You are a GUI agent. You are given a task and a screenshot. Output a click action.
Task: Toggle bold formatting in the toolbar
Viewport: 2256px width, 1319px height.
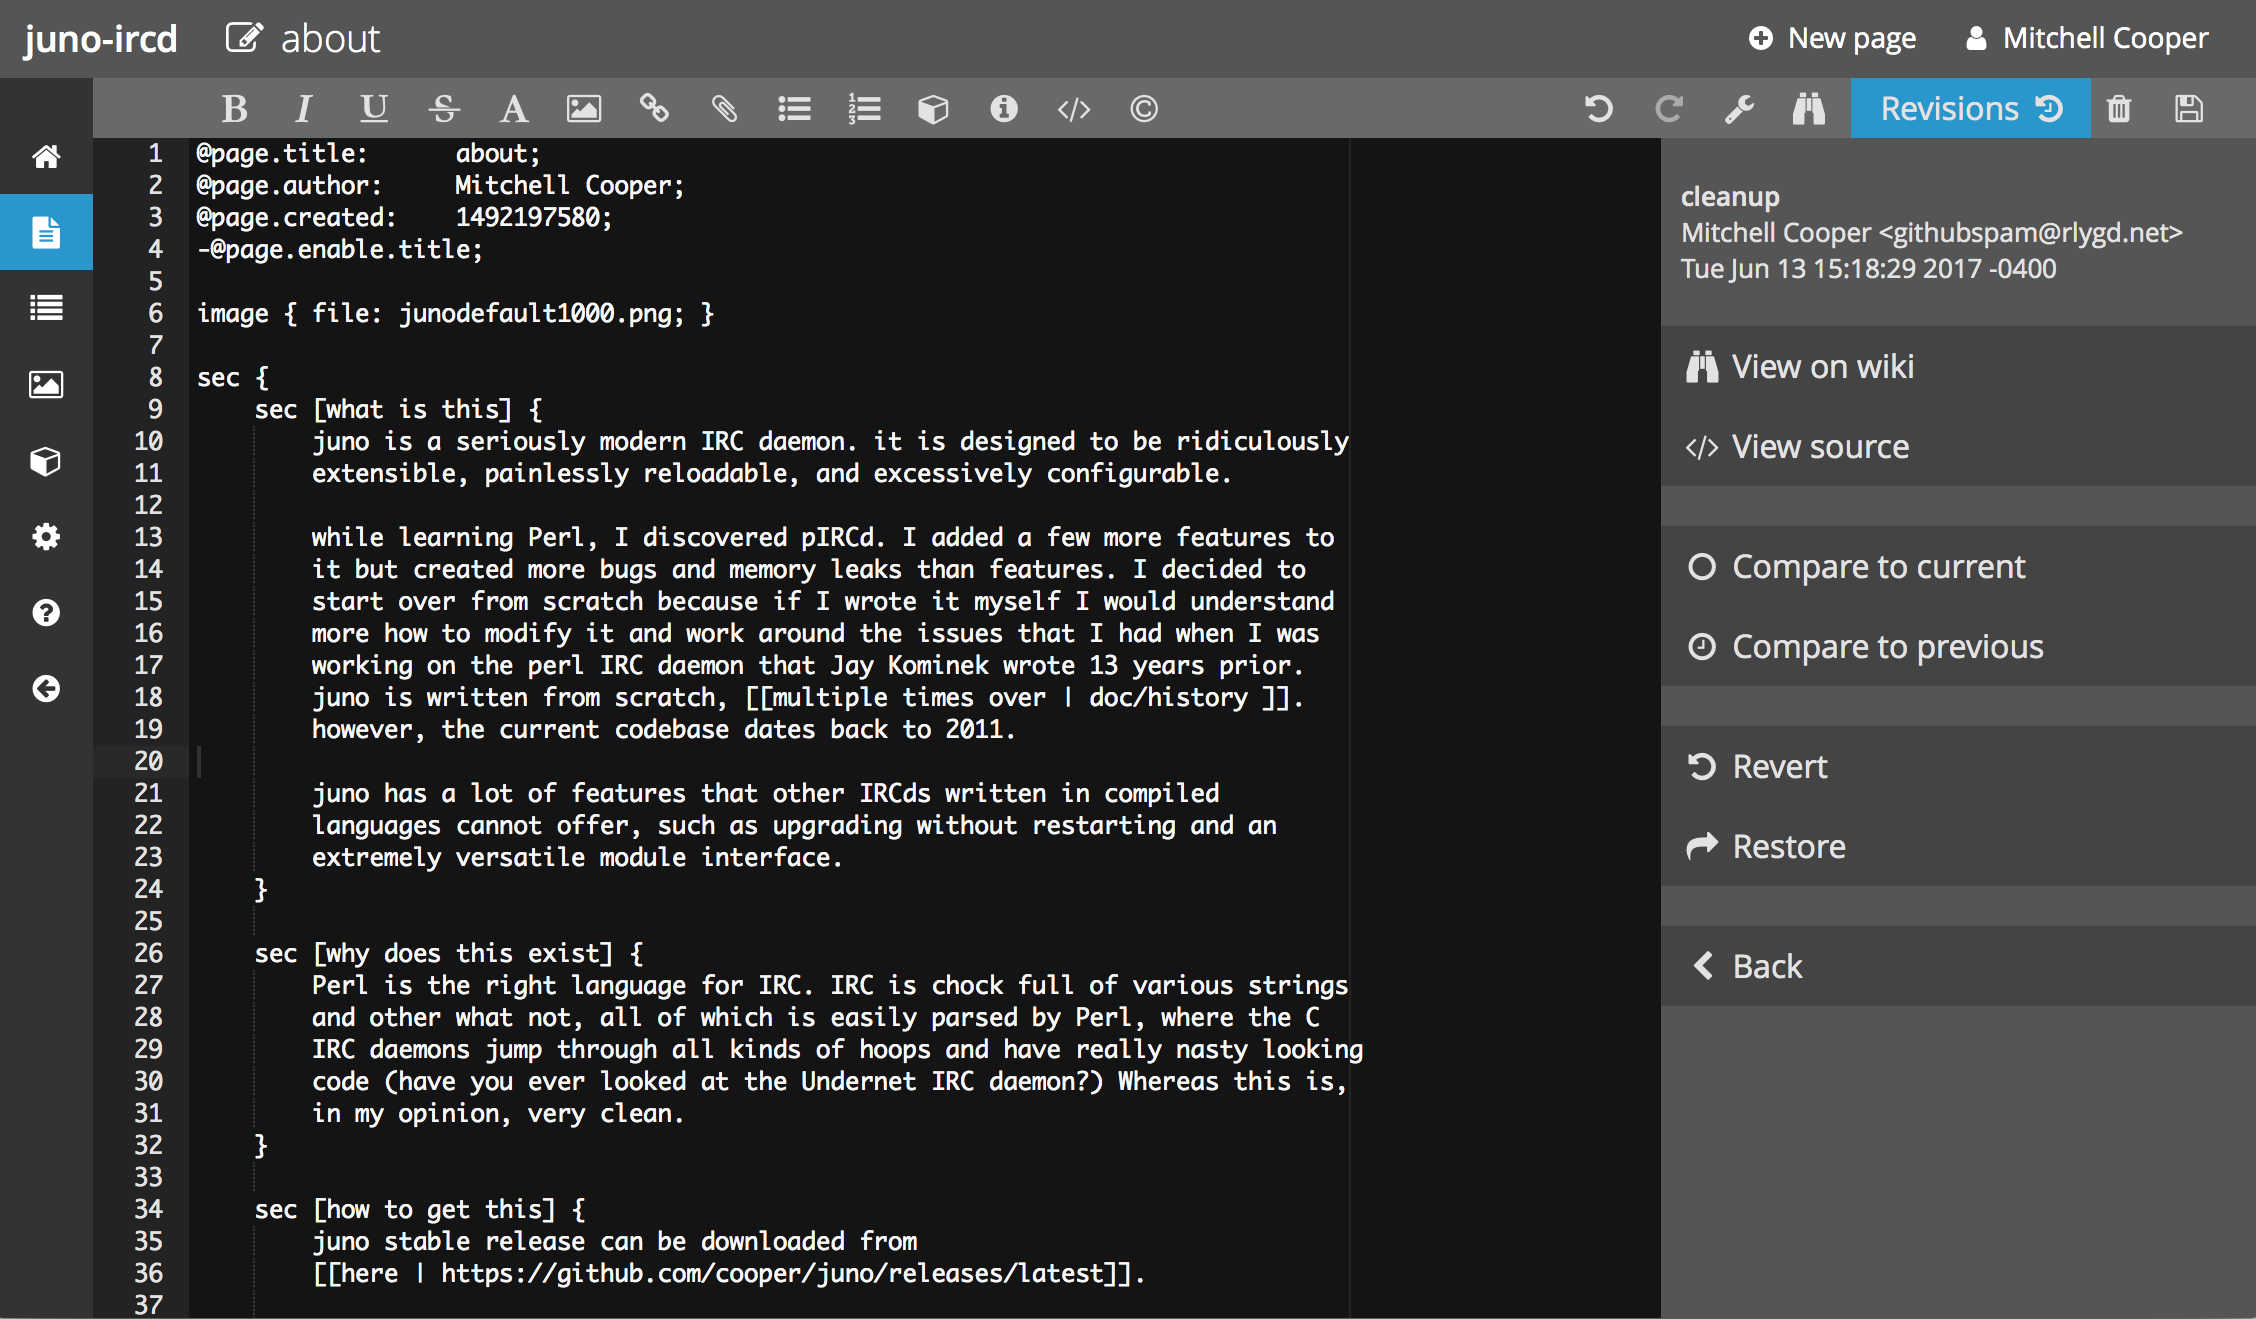click(x=235, y=108)
